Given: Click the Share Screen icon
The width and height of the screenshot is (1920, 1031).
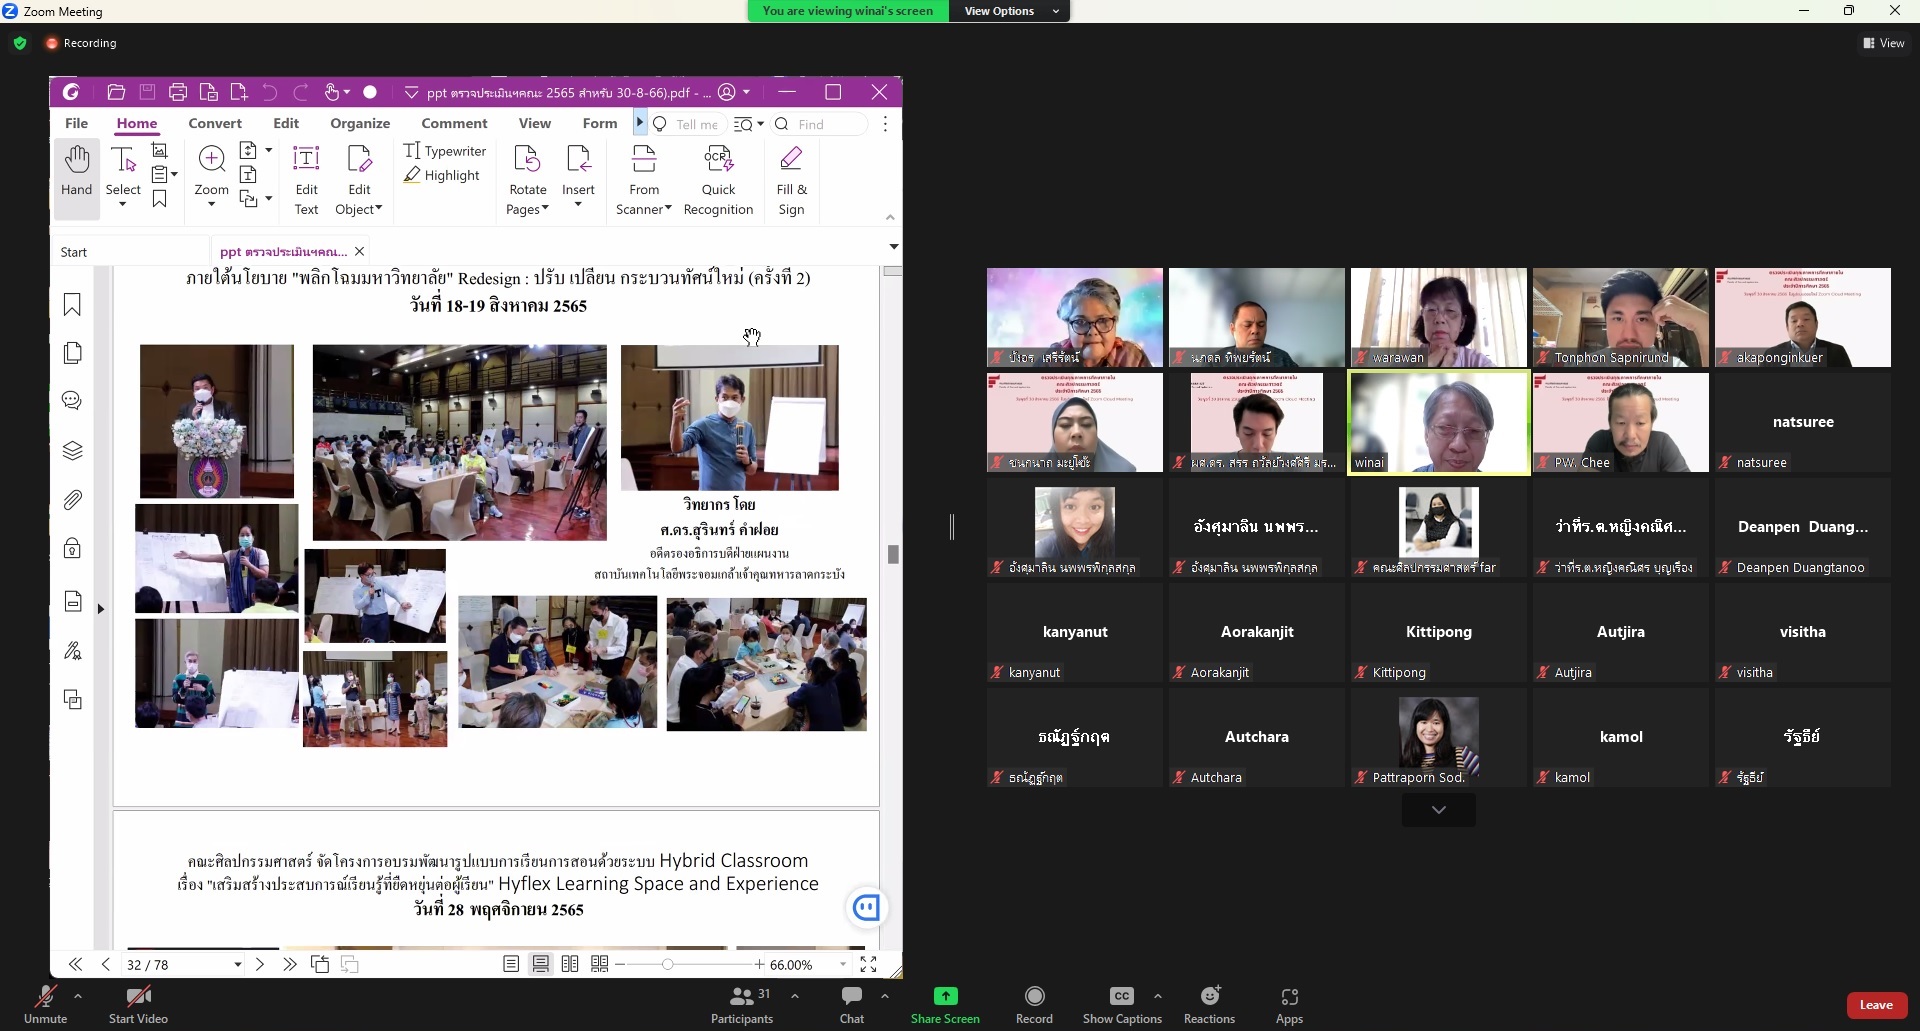Looking at the screenshot, I should click(x=945, y=996).
